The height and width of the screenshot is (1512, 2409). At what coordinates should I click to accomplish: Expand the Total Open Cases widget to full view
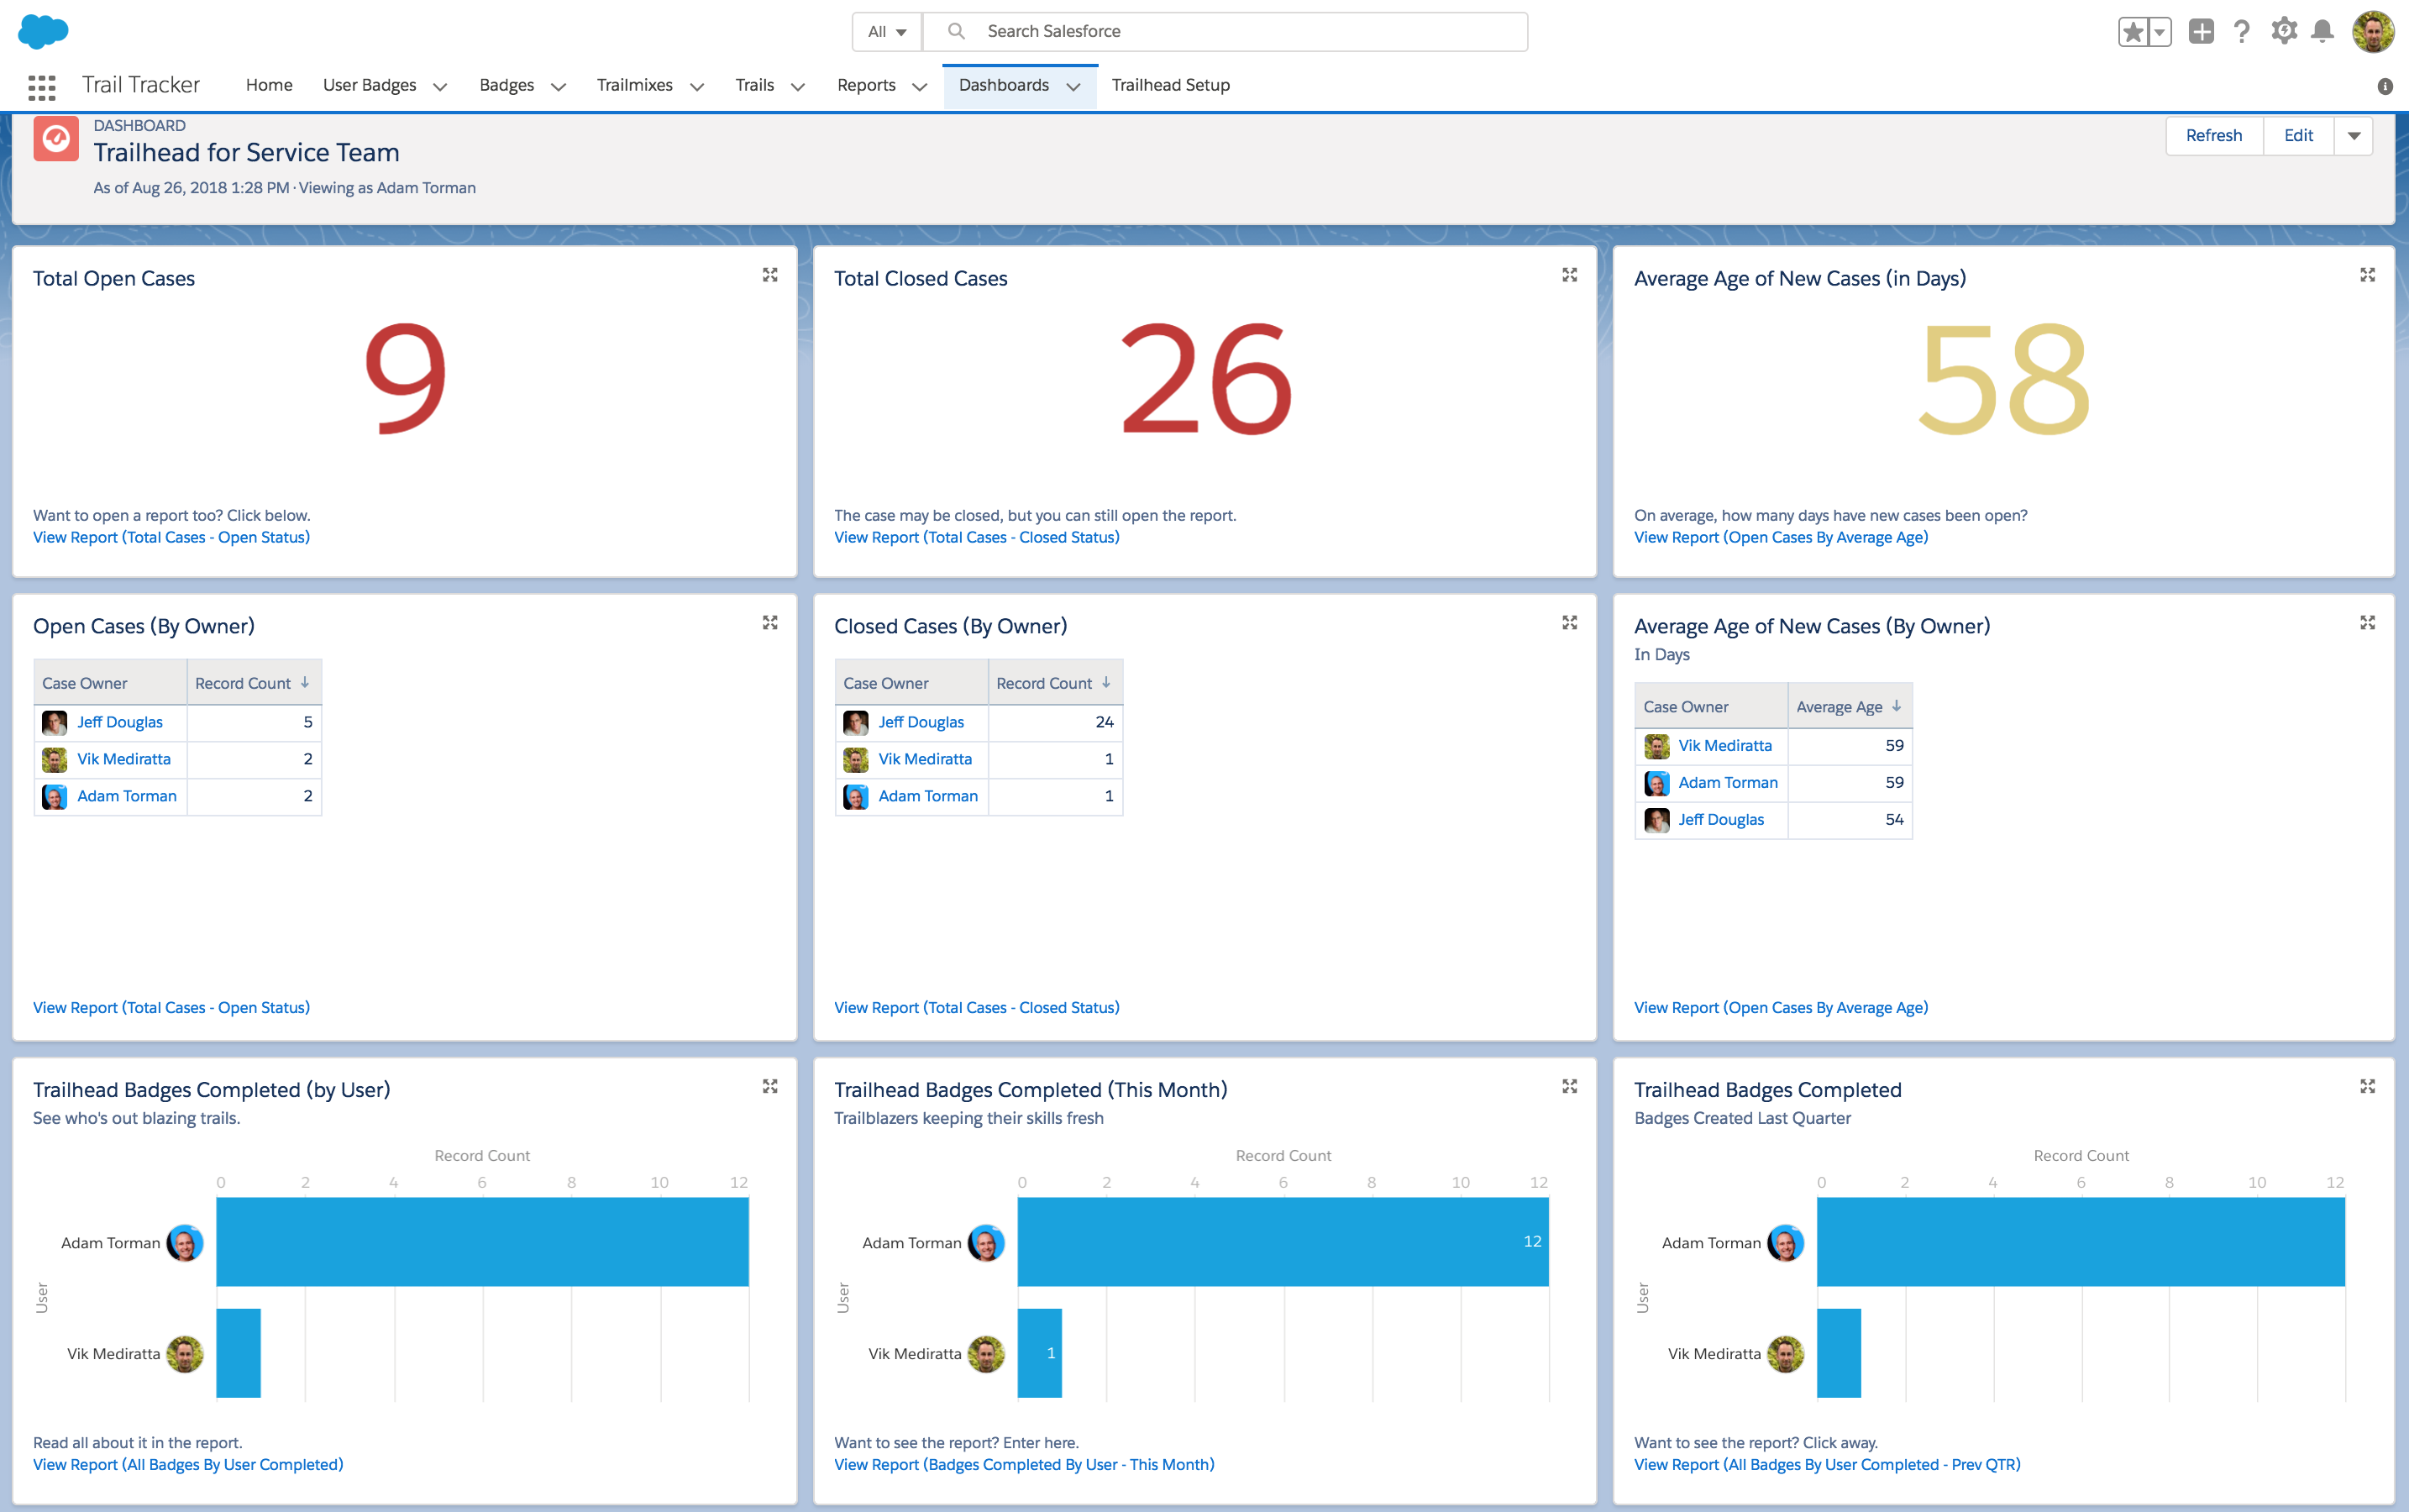771,274
